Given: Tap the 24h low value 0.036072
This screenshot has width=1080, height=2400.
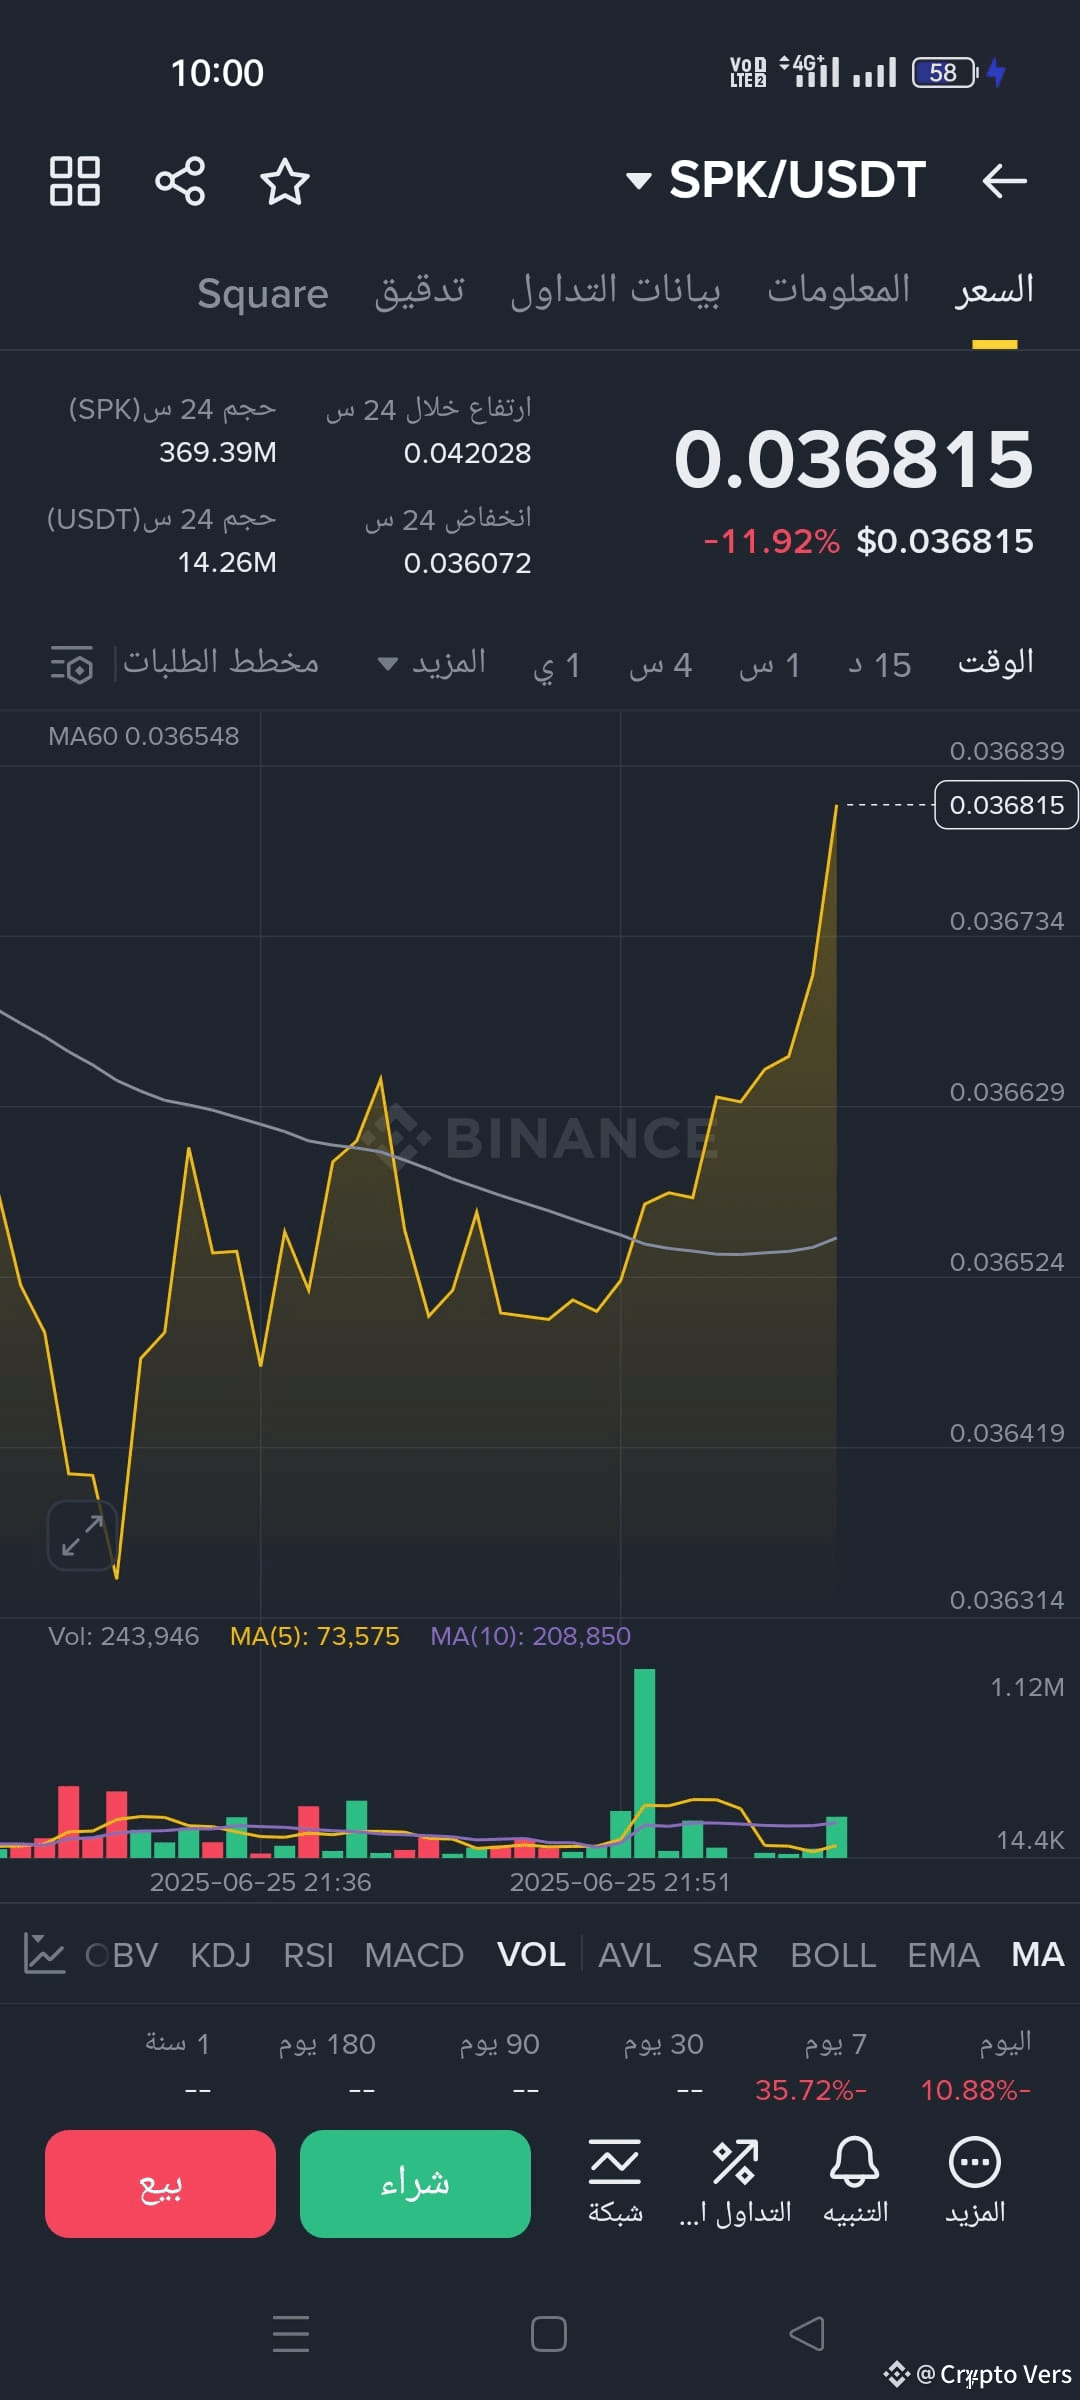Looking at the screenshot, I should click(467, 563).
